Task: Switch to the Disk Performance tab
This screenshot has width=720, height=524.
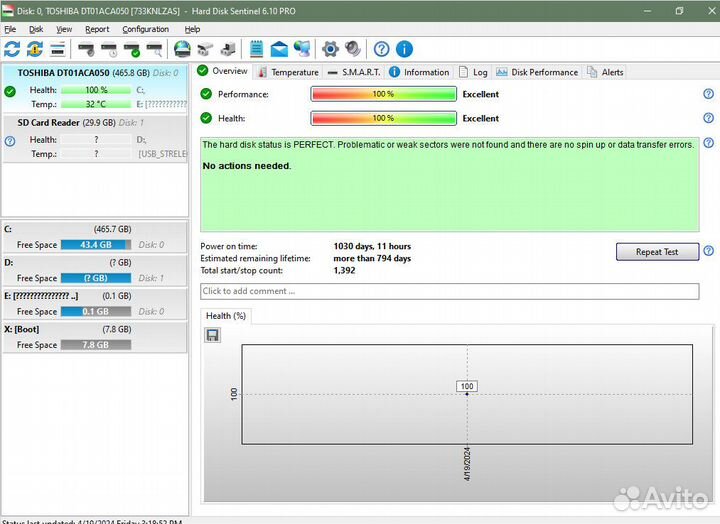Action: click(x=537, y=72)
